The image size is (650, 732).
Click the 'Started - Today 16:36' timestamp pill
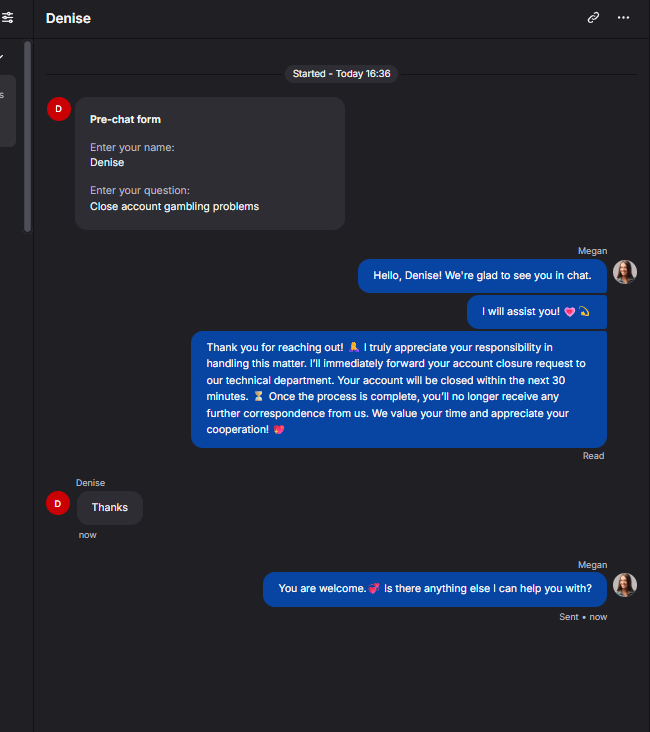tap(341, 74)
